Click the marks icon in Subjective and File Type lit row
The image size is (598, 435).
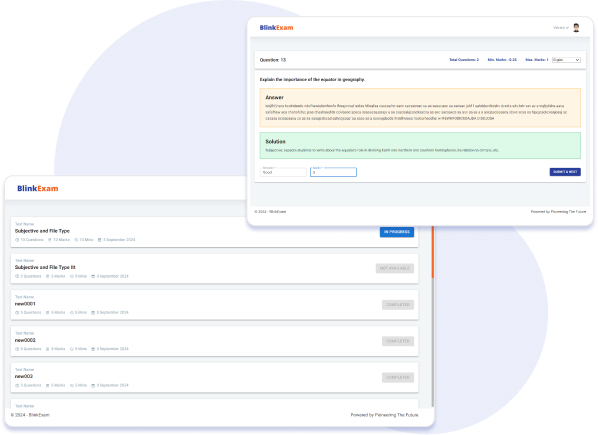48,276
